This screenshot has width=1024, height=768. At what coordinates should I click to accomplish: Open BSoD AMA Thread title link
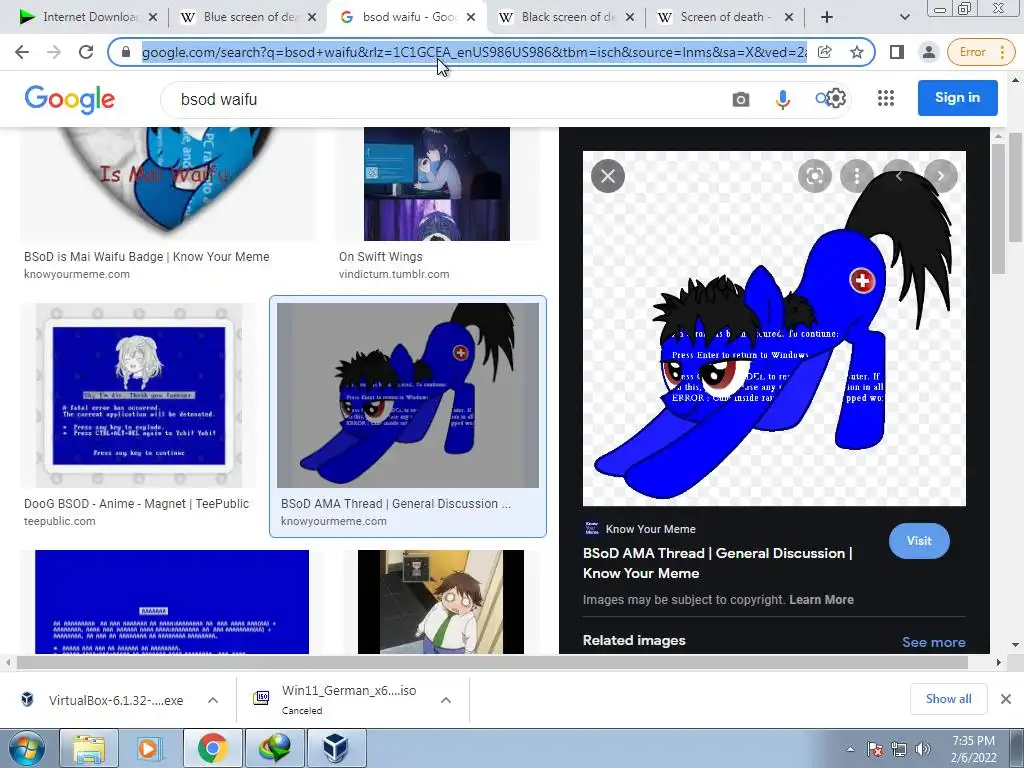tap(718, 563)
